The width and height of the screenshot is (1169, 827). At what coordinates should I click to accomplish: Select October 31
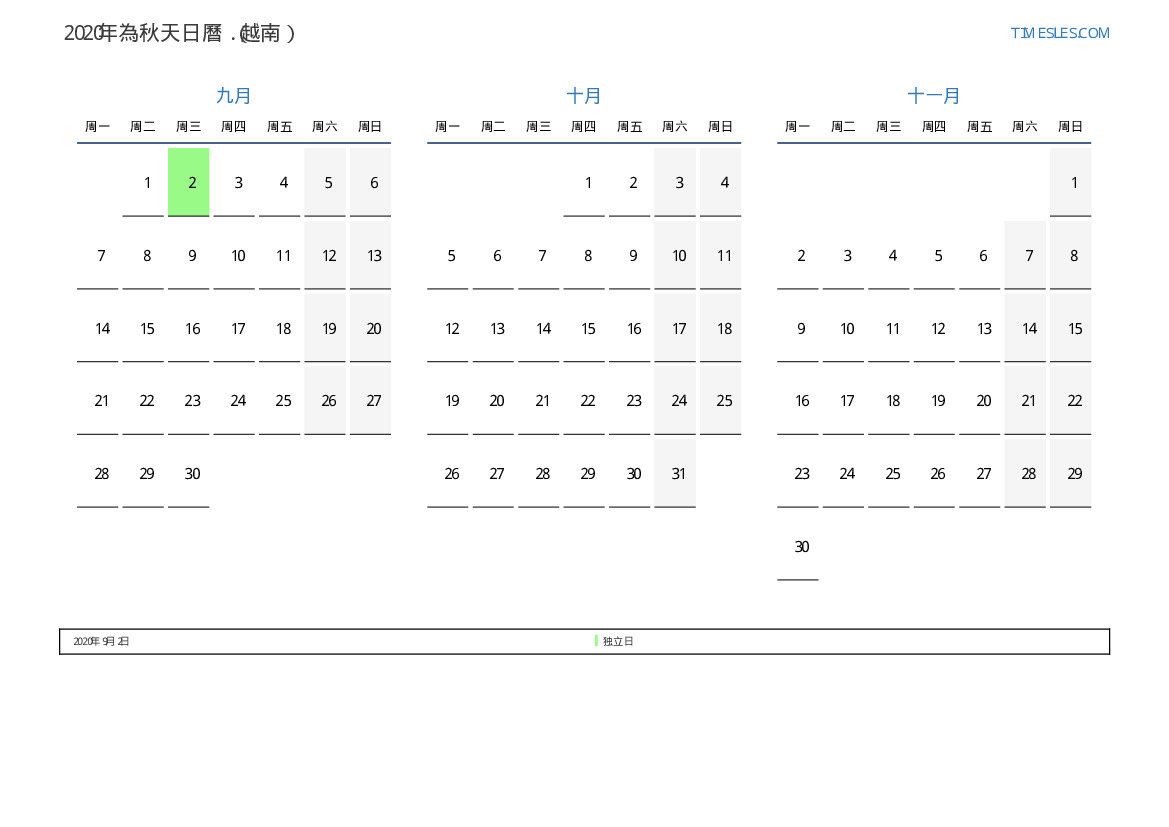675,474
